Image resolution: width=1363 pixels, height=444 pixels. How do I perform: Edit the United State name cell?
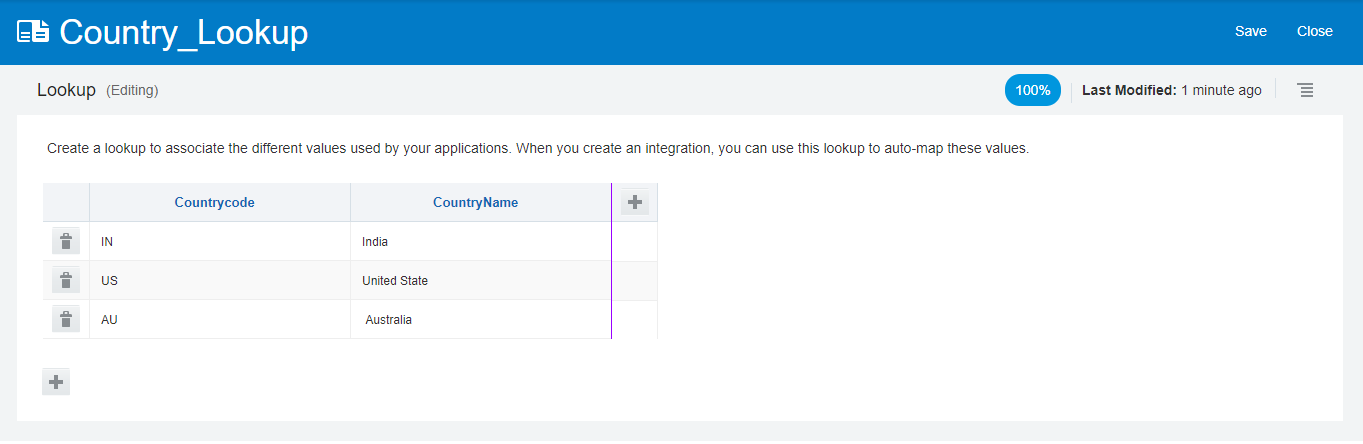(x=480, y=281)
